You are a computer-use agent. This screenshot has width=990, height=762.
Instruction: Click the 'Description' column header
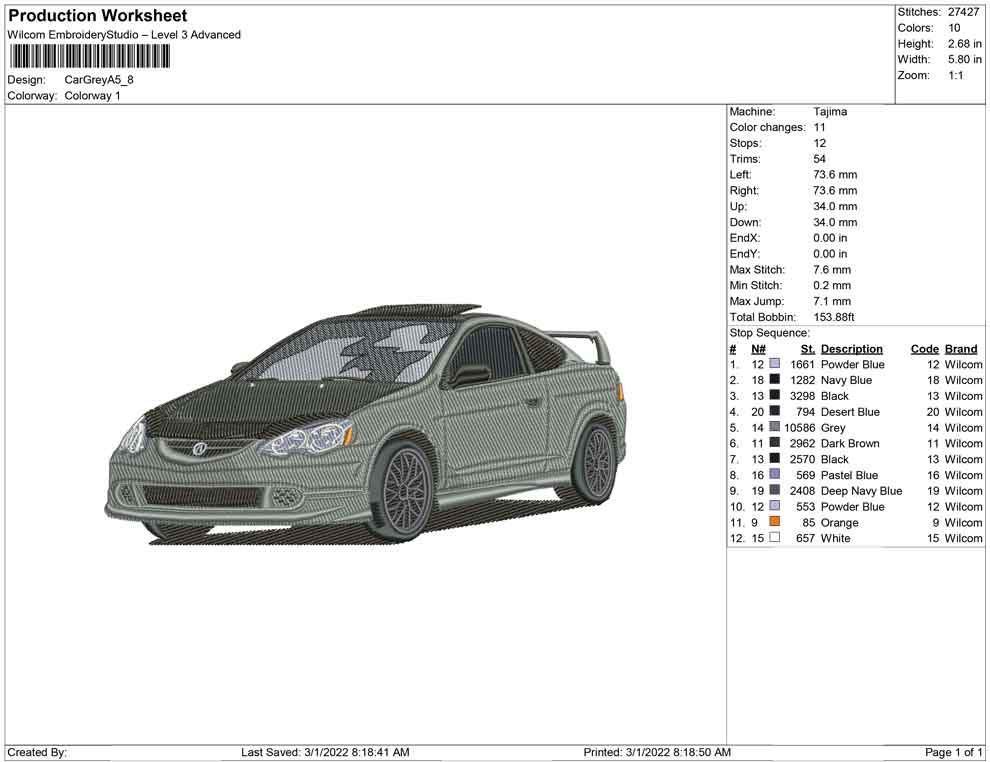pos(852,349)
